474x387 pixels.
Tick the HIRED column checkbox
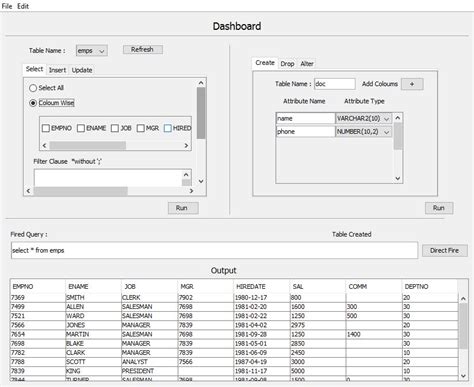(168, 128)
